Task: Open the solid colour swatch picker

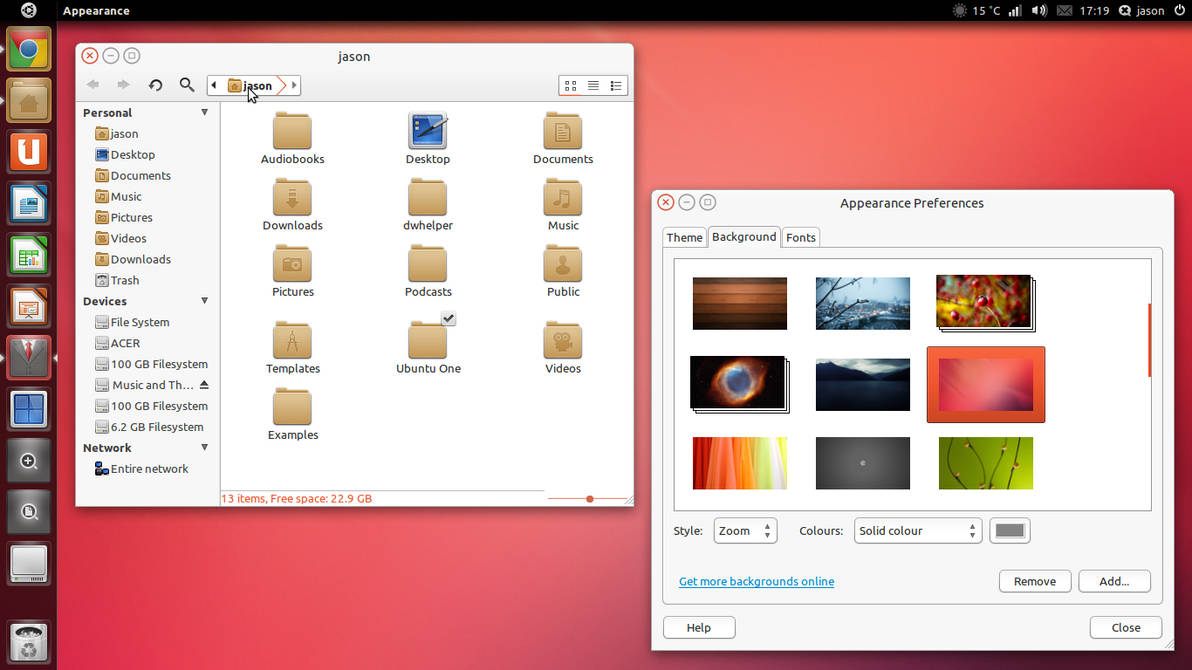Action: coord(1010,531)
